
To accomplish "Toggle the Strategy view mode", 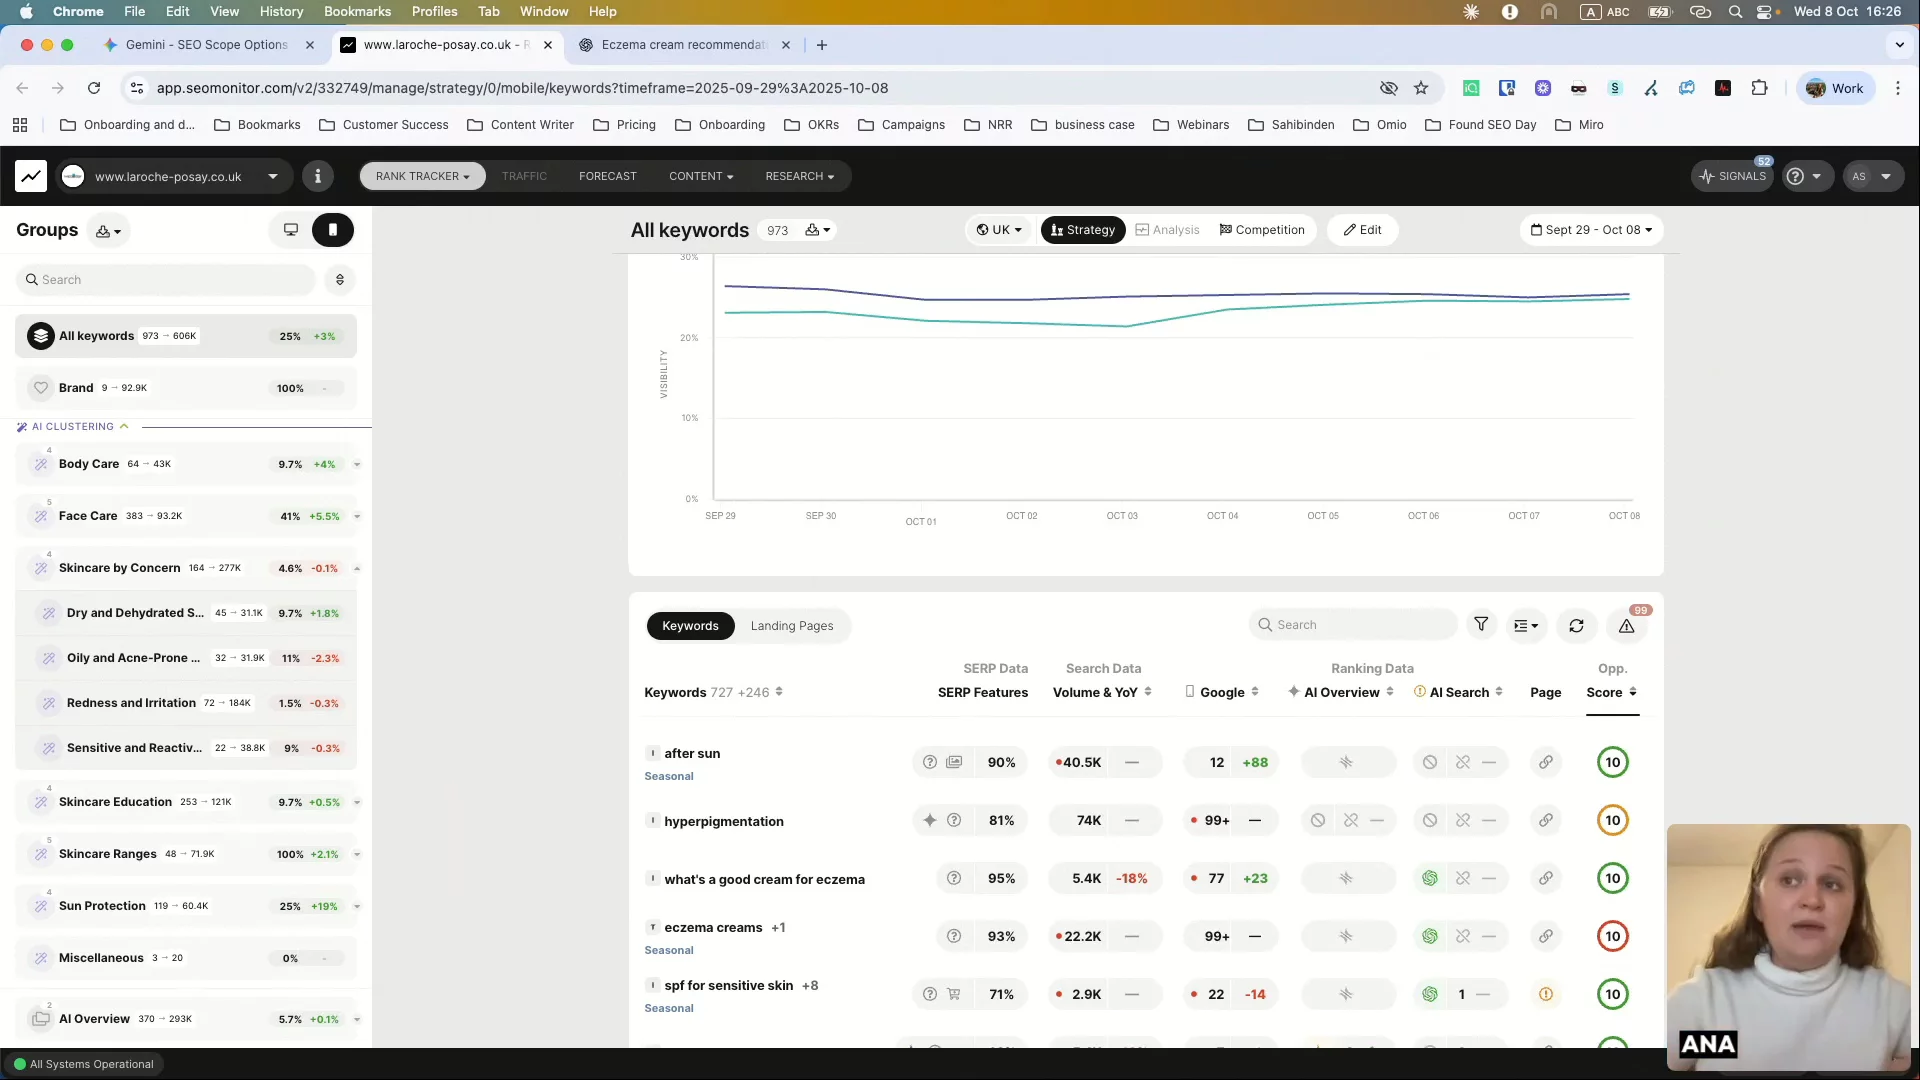I will (x=1083, y=230).
